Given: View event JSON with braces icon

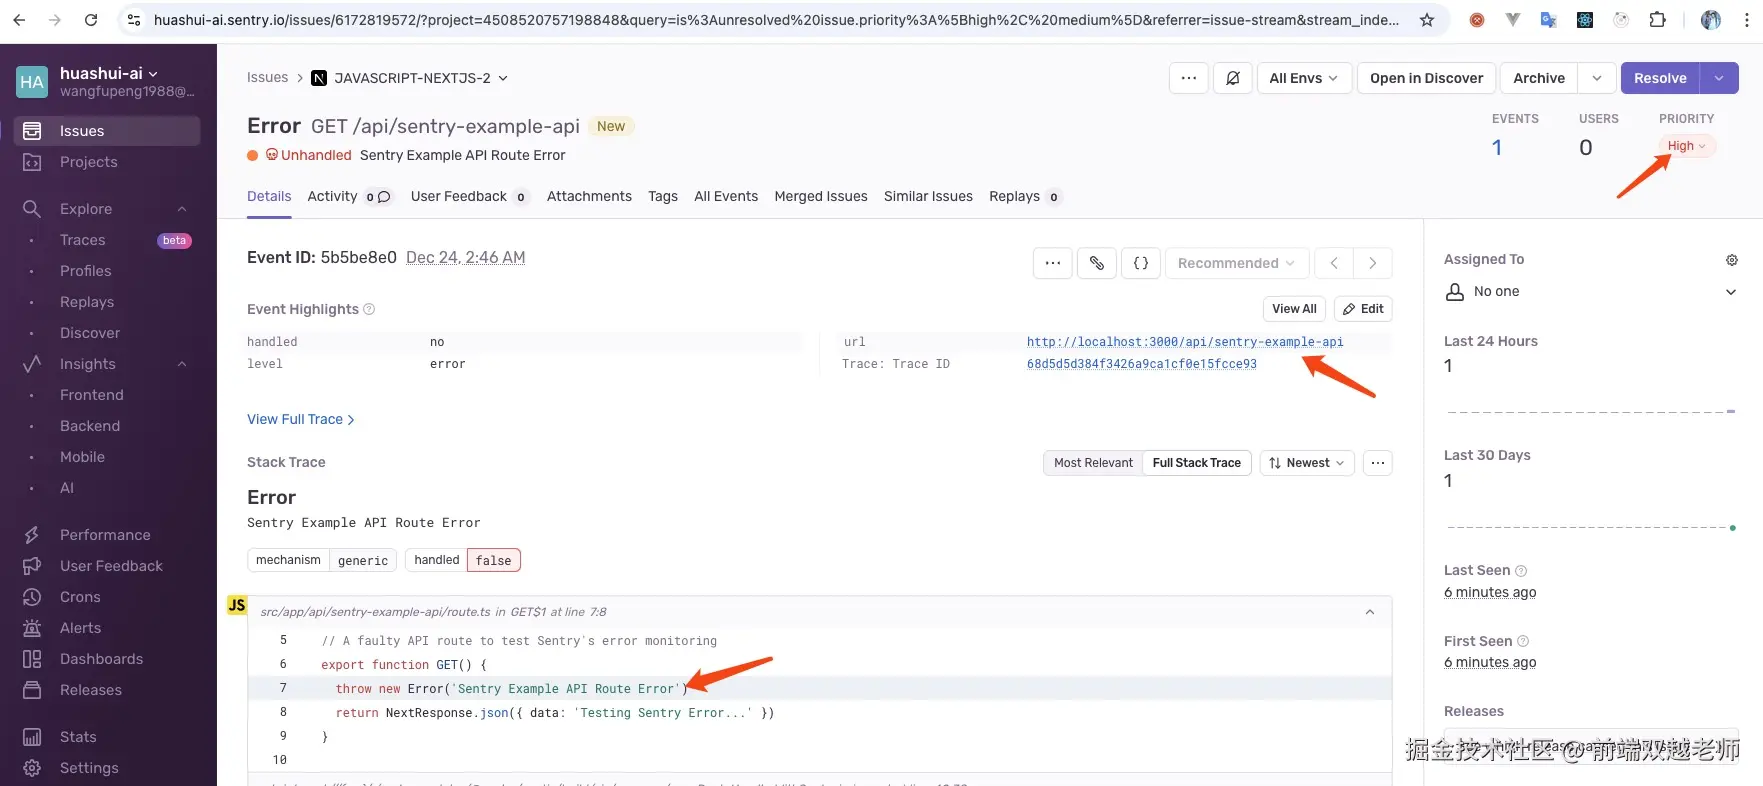Looking at the screenshot, I should pyautogui.click(x=1141, y=263).
